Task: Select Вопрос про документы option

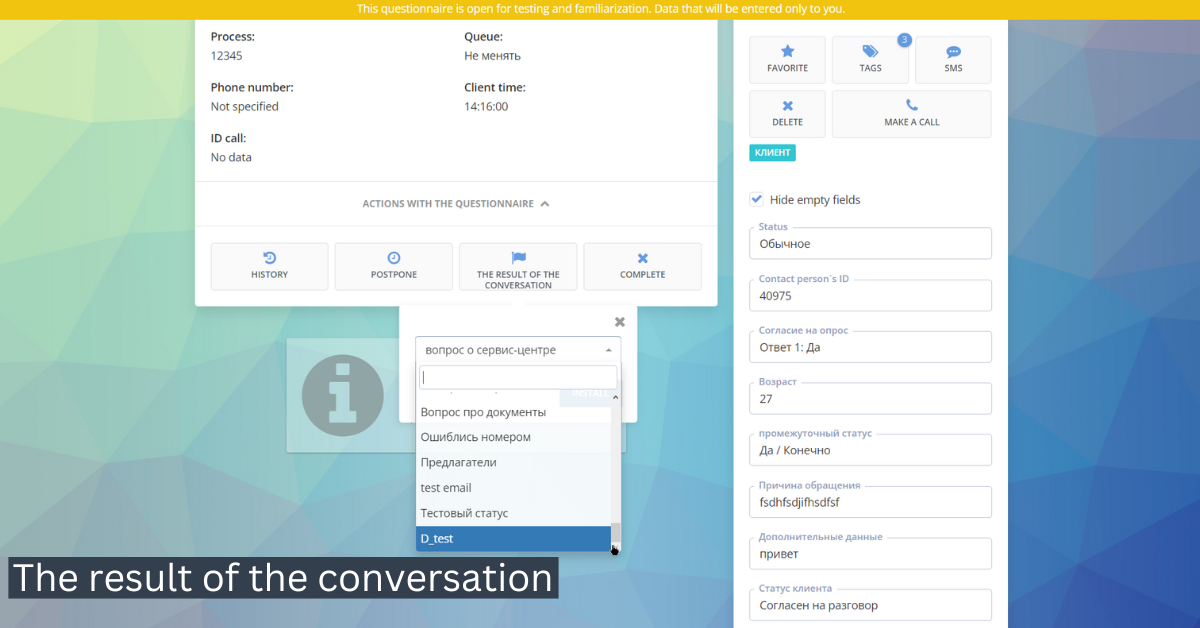Action: (x=513, y=412)
